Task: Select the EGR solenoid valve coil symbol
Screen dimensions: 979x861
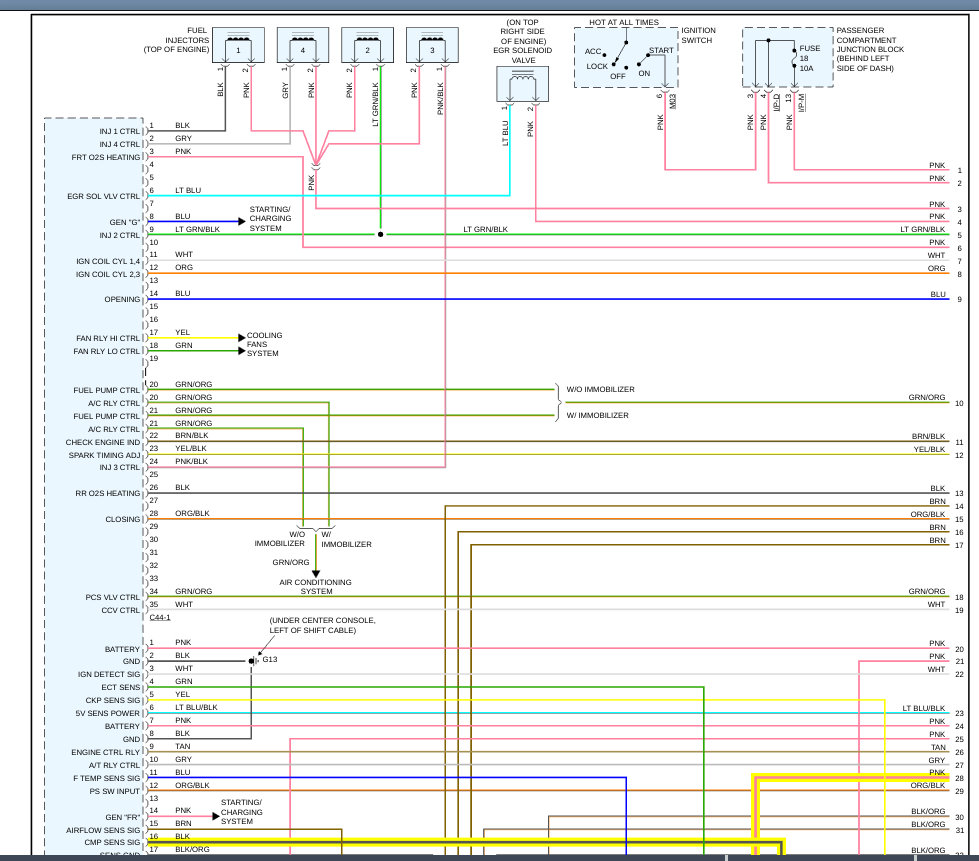Action: tap(523, 84)
